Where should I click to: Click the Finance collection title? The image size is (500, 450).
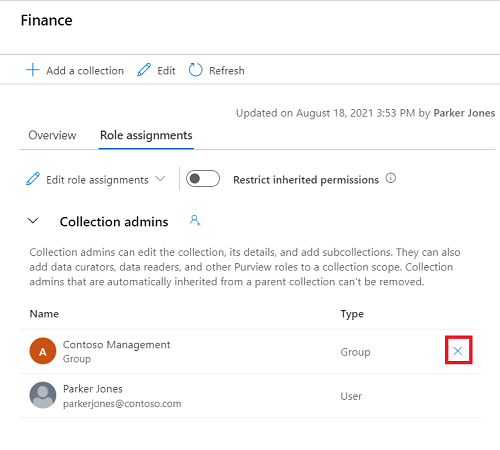coord(47,20)
